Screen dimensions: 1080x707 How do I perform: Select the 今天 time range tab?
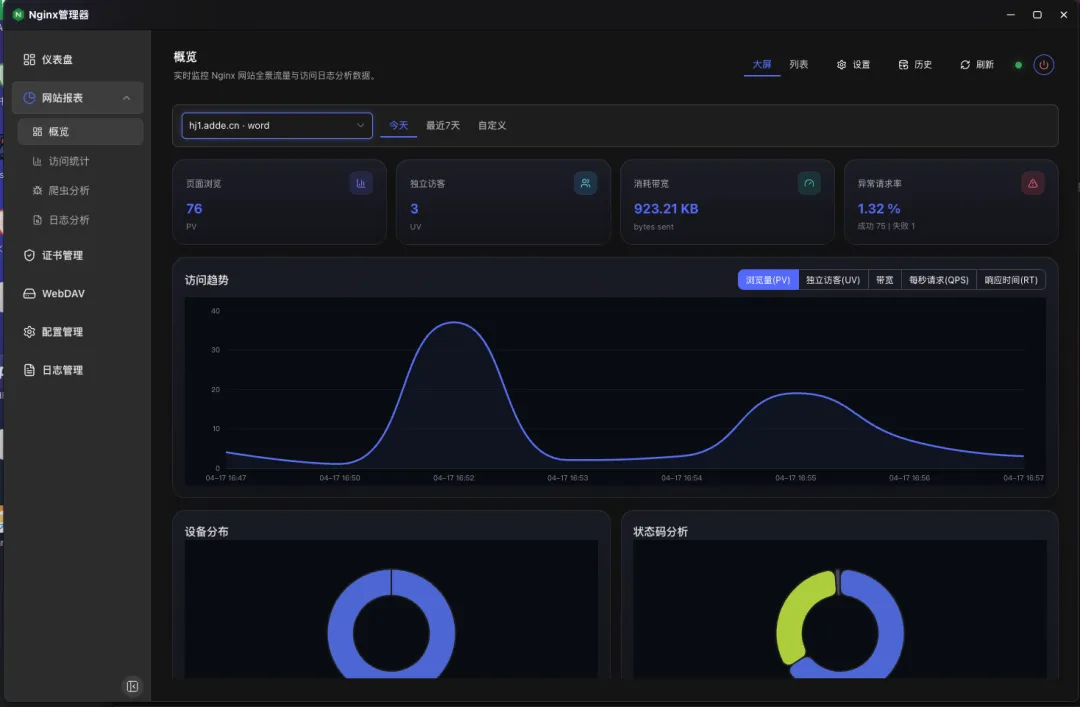398,125
